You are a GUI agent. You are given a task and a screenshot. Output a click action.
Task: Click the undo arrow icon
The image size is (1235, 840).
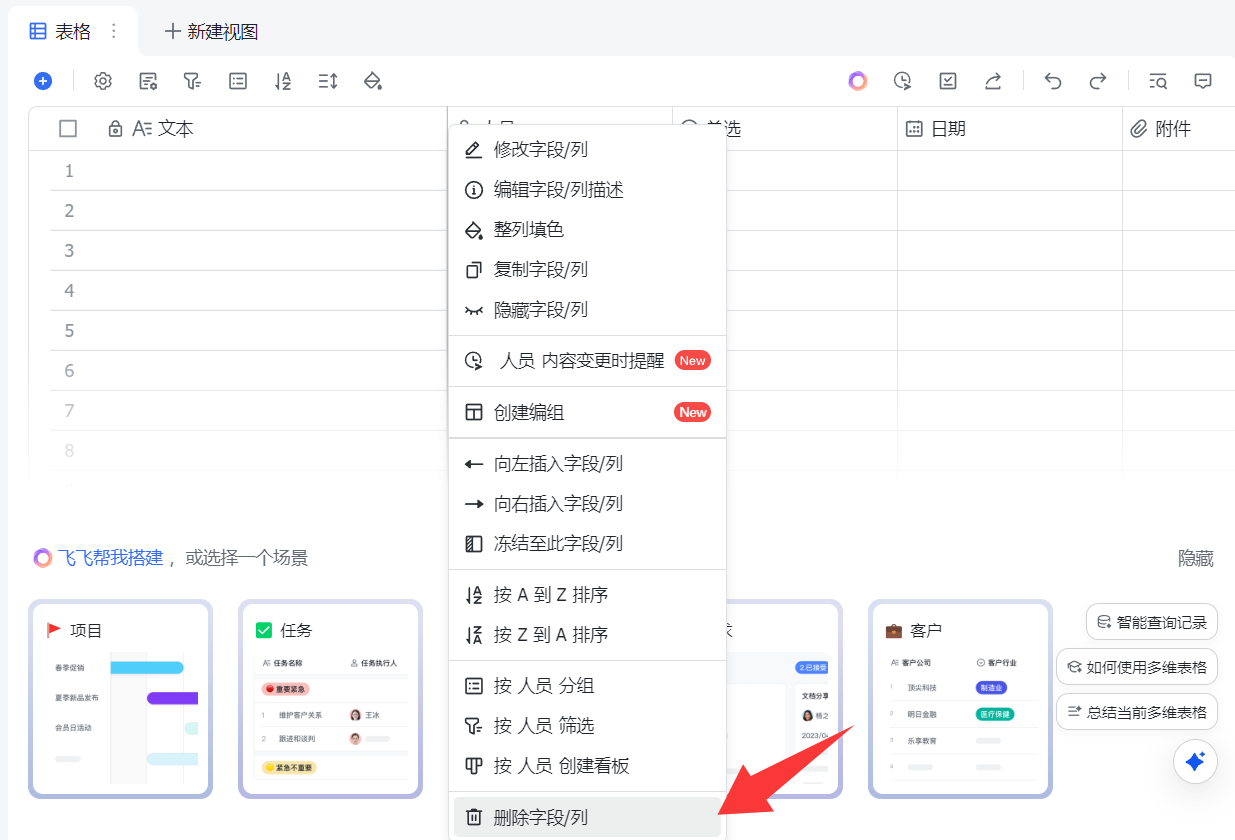1052,81
